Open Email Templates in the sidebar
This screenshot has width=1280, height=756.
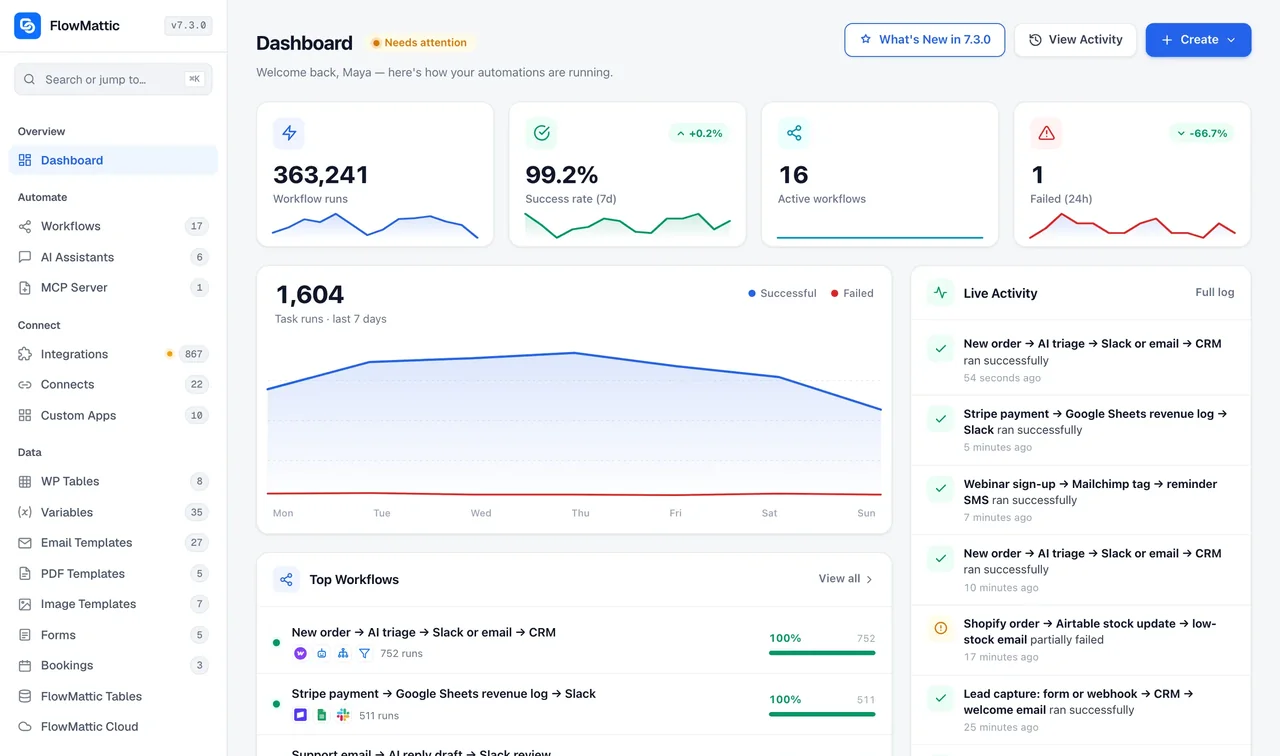pos(113,543)
